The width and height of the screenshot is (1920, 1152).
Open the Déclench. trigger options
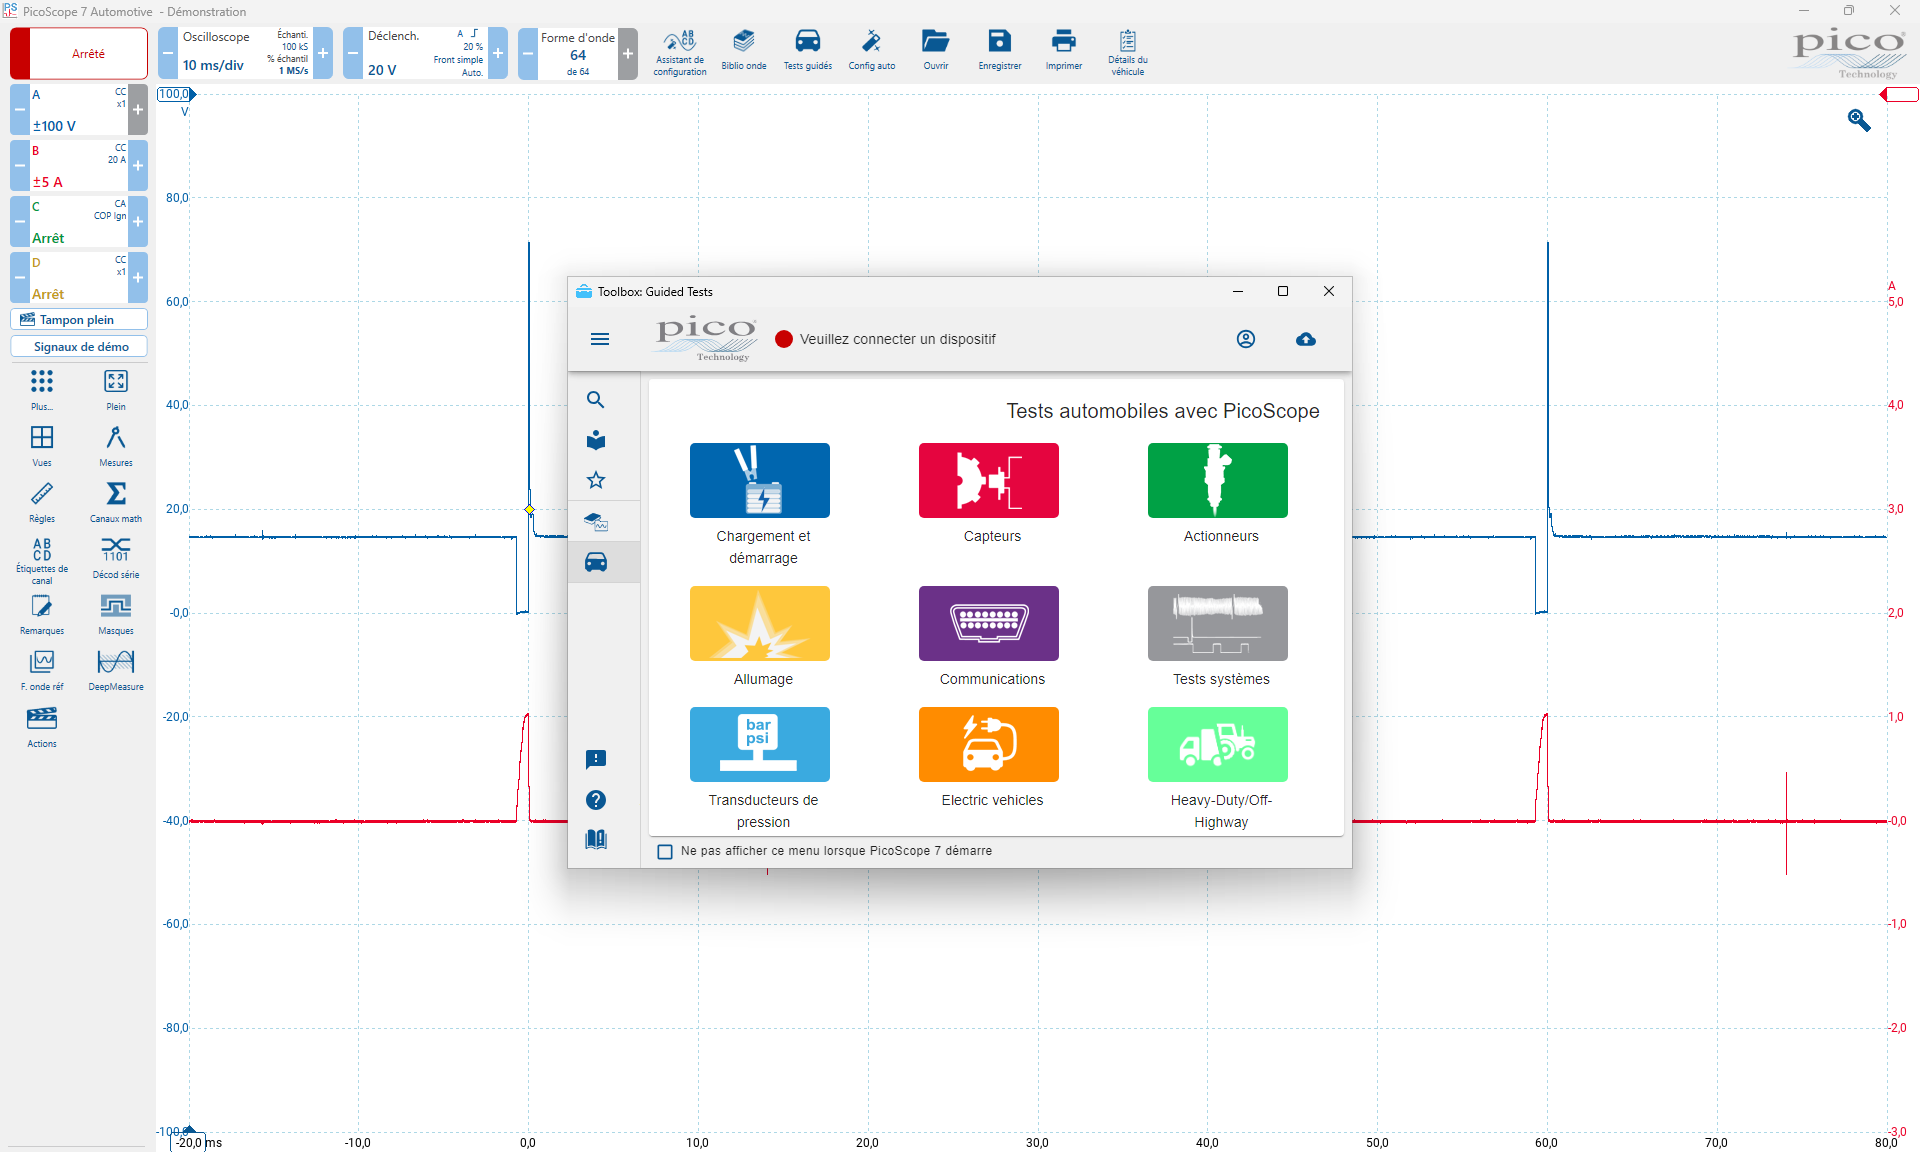[425, 53]
